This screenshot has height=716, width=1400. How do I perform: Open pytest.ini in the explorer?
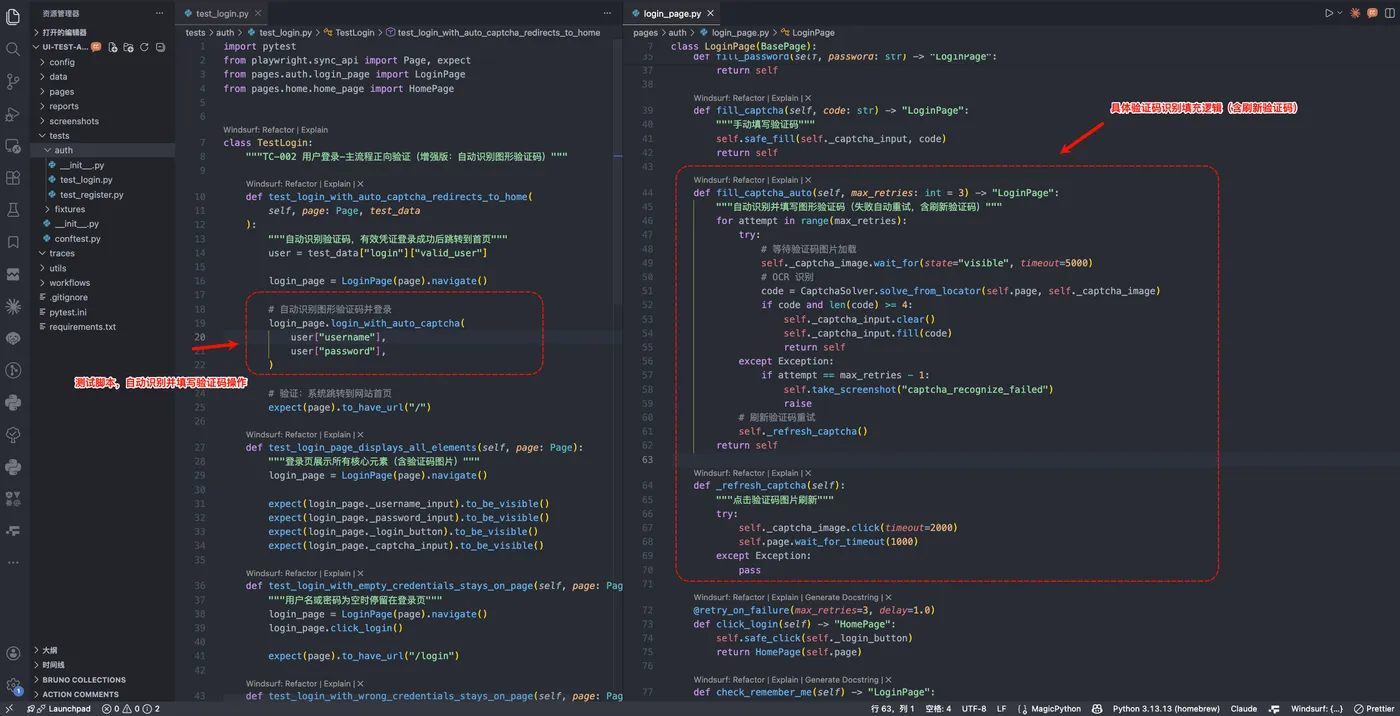(x=102, y=312)
